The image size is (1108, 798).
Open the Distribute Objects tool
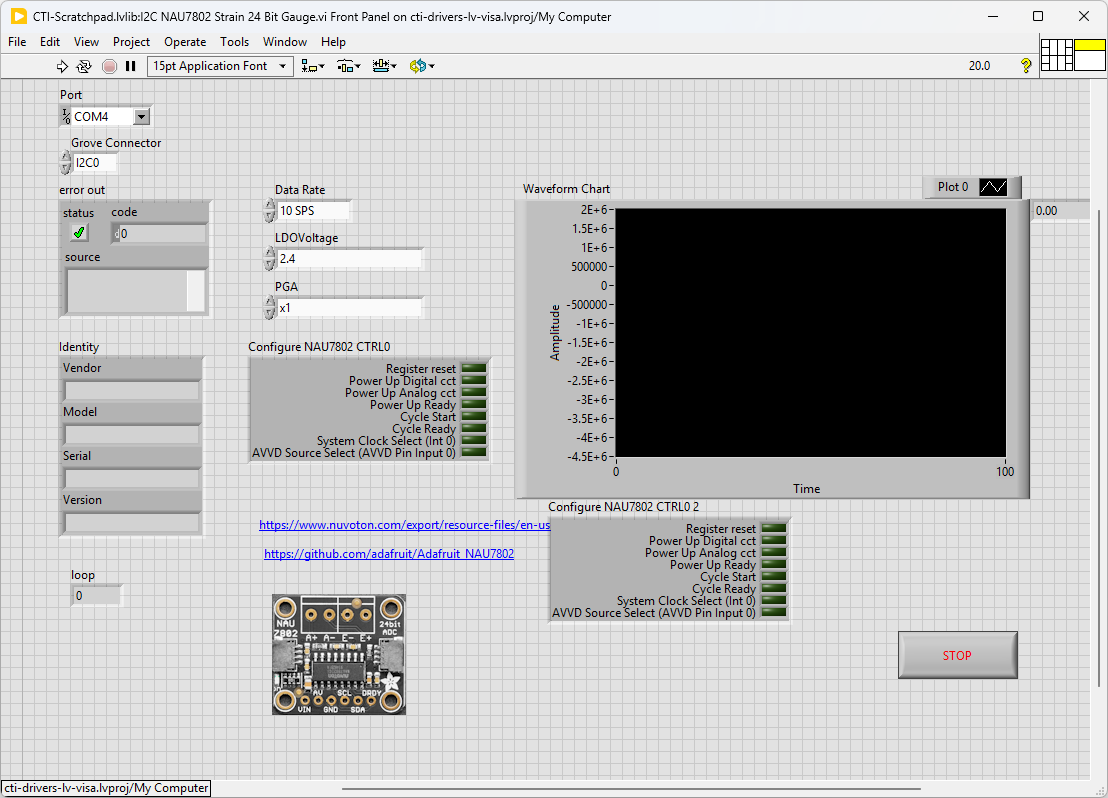348,66
